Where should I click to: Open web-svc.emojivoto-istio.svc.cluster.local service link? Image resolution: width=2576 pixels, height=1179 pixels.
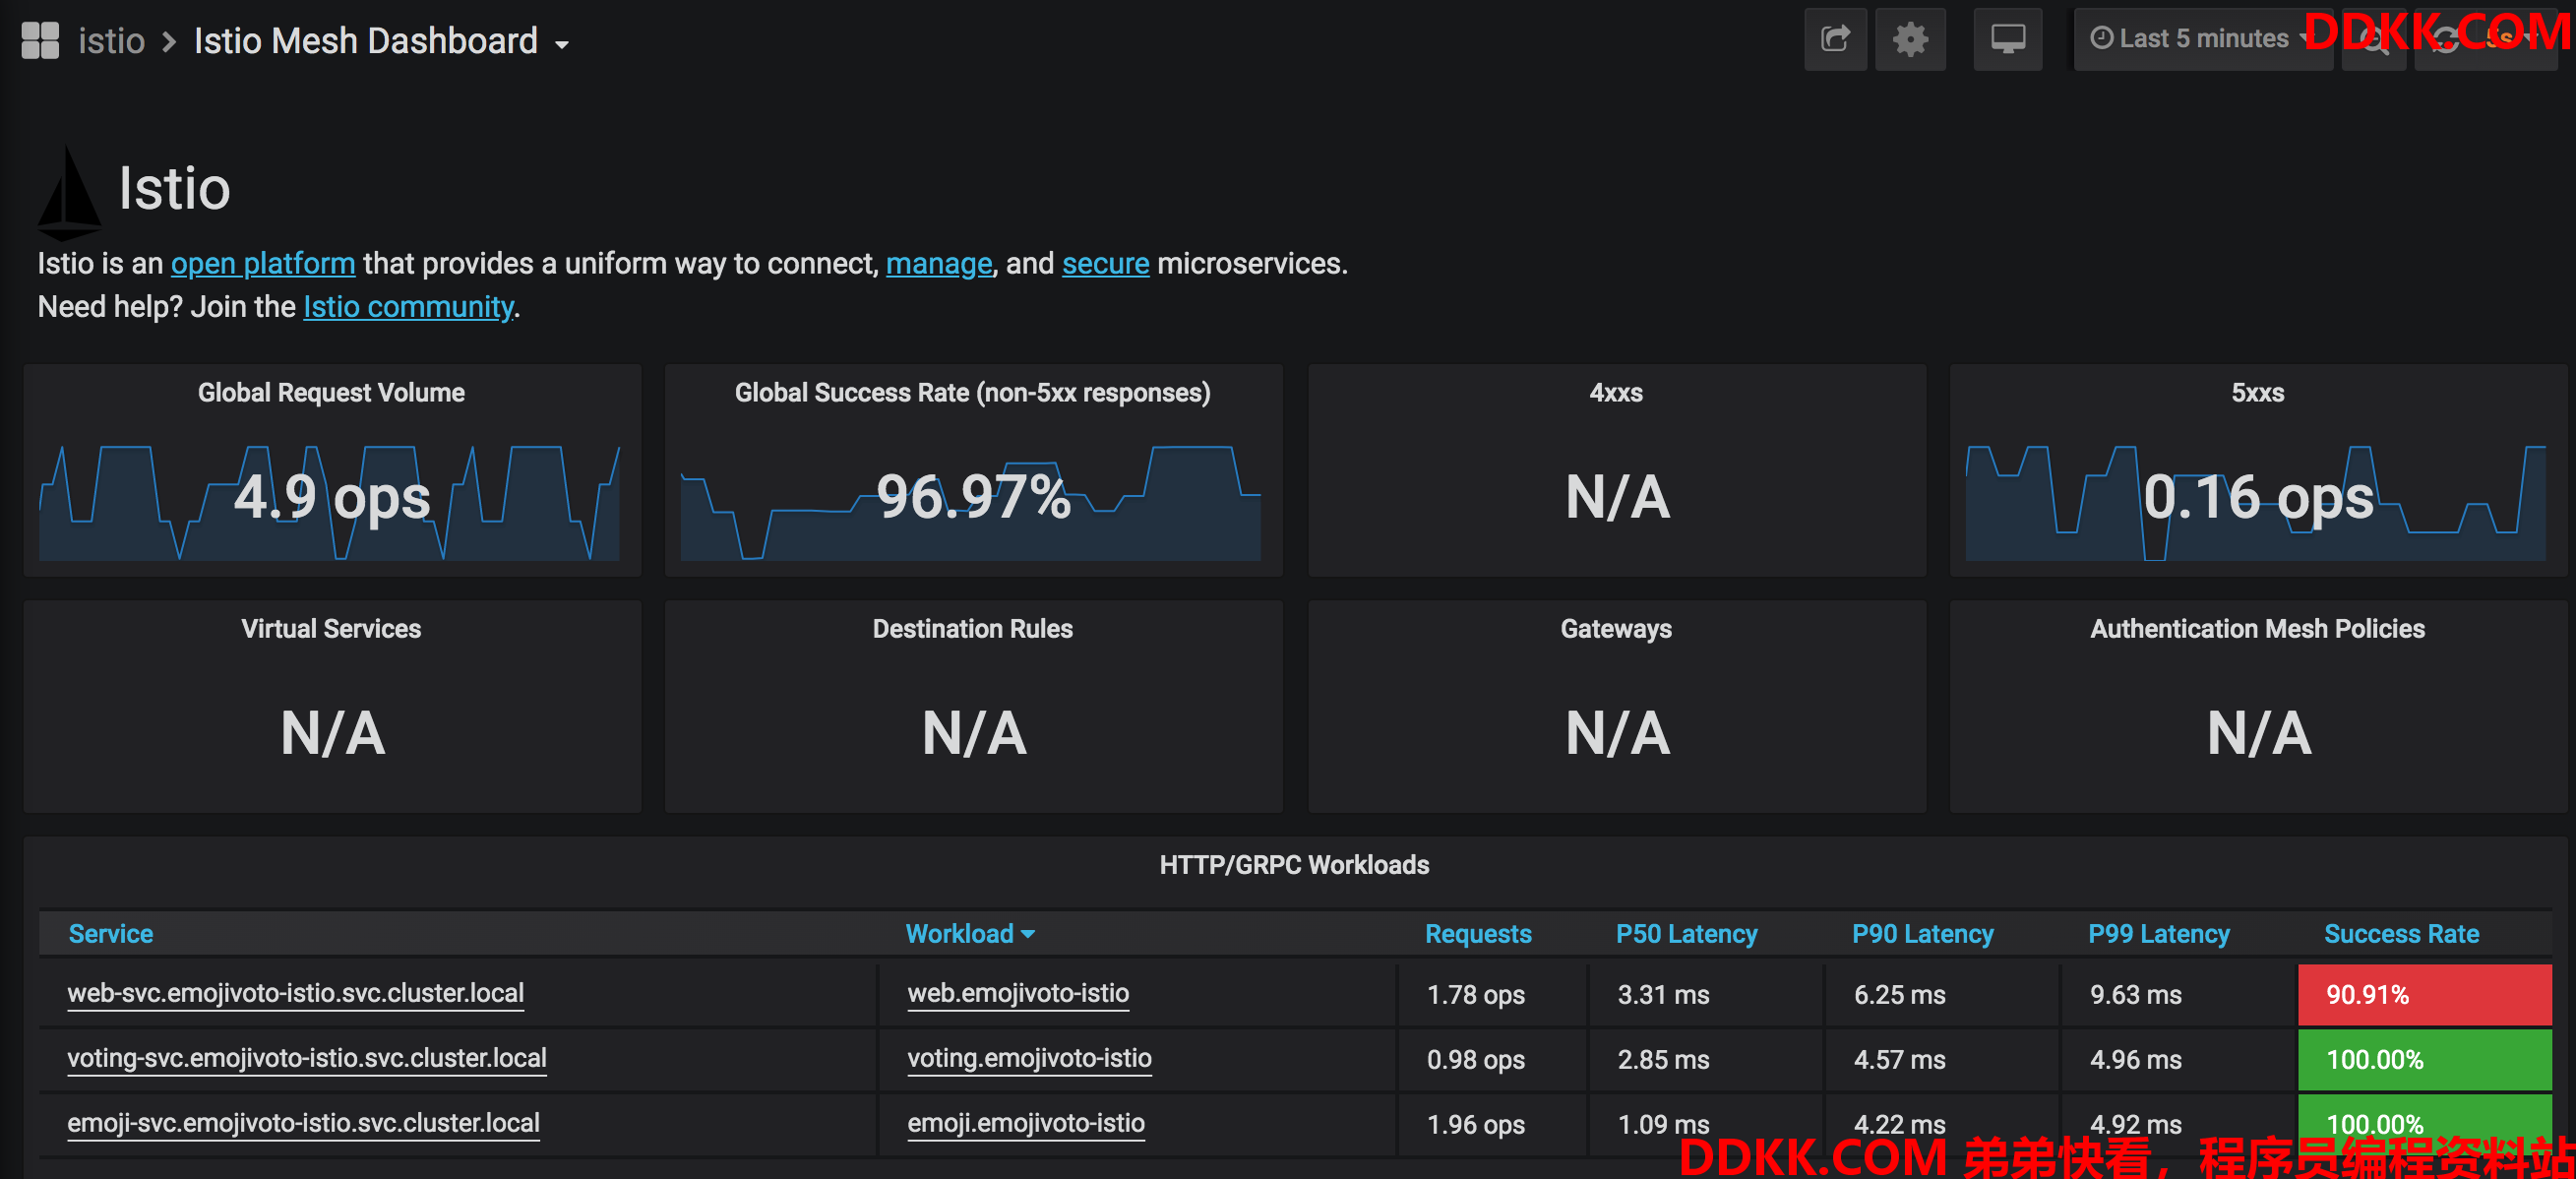(295, 994)
